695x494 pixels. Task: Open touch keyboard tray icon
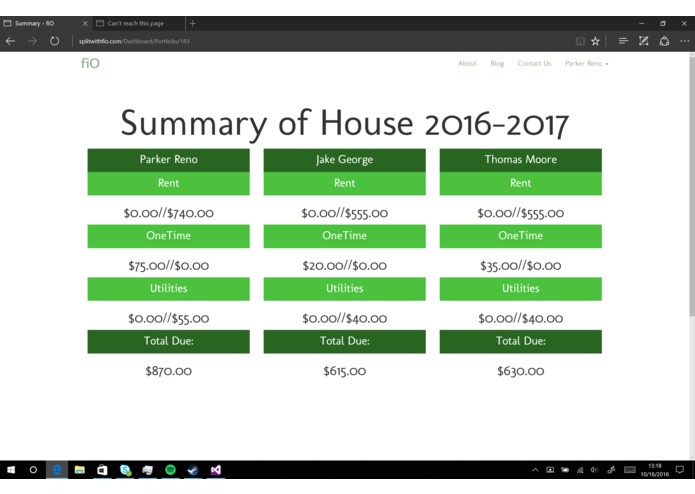tap(630, 470)
